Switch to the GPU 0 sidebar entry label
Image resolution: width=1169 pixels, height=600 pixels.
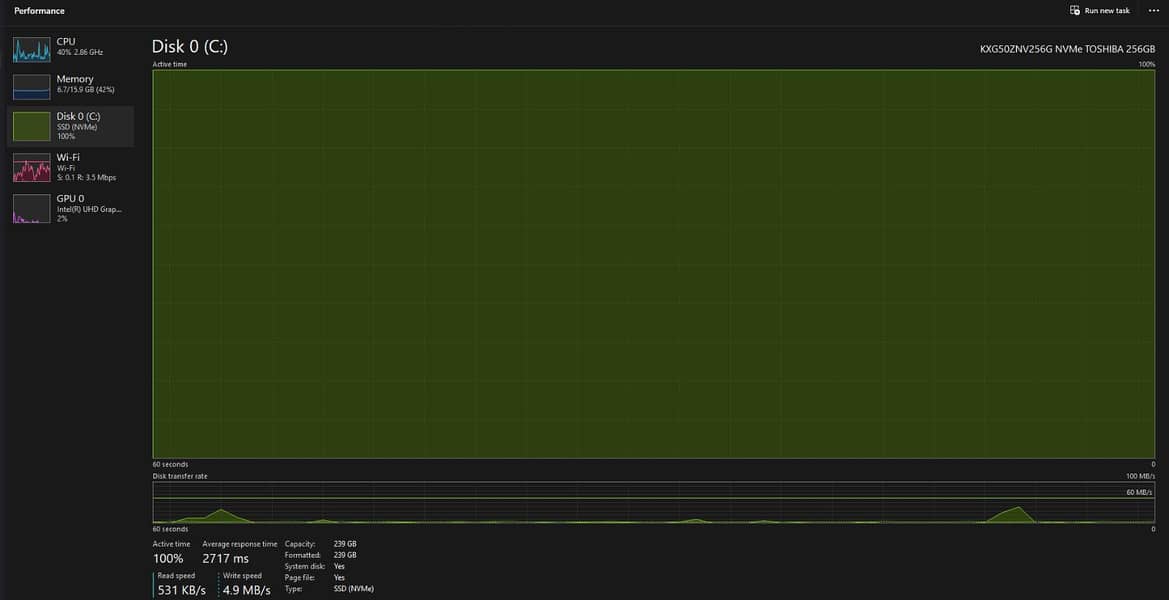[x=70, y=198]
